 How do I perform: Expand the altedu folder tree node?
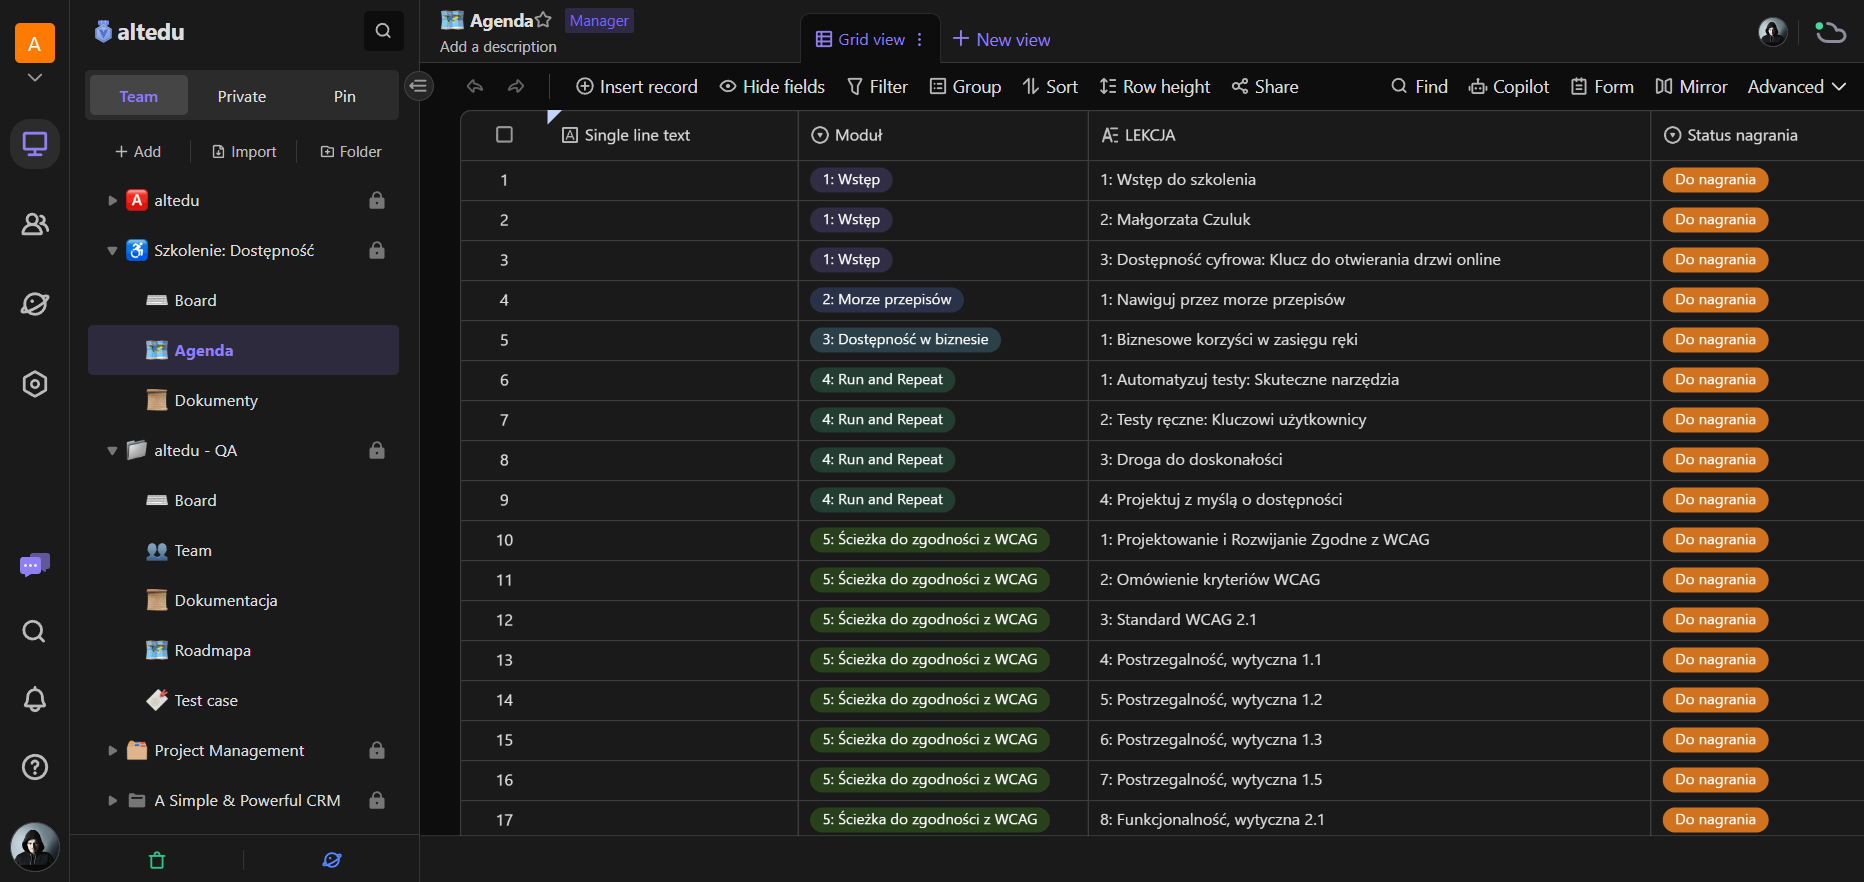coord(113,200)
